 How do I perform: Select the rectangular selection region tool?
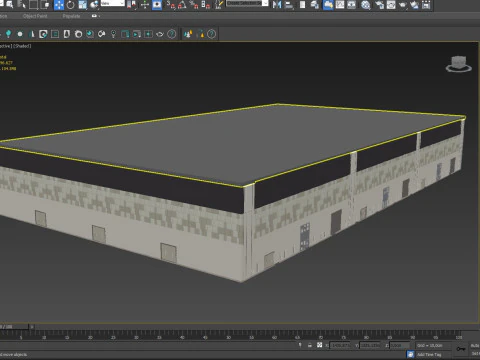pos(33,5)
